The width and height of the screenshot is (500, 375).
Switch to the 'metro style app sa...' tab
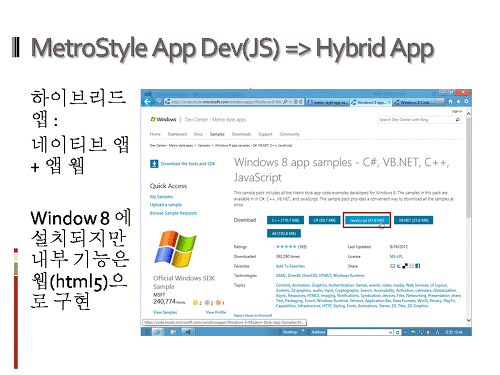coord(327,102)
